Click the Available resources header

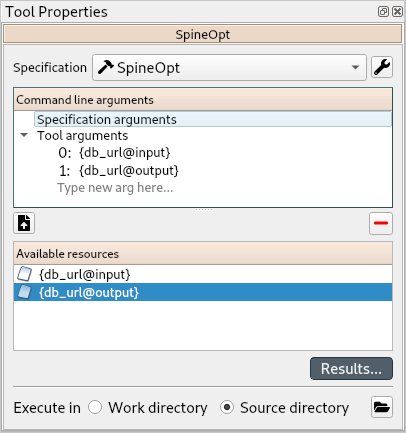[203, 254]
